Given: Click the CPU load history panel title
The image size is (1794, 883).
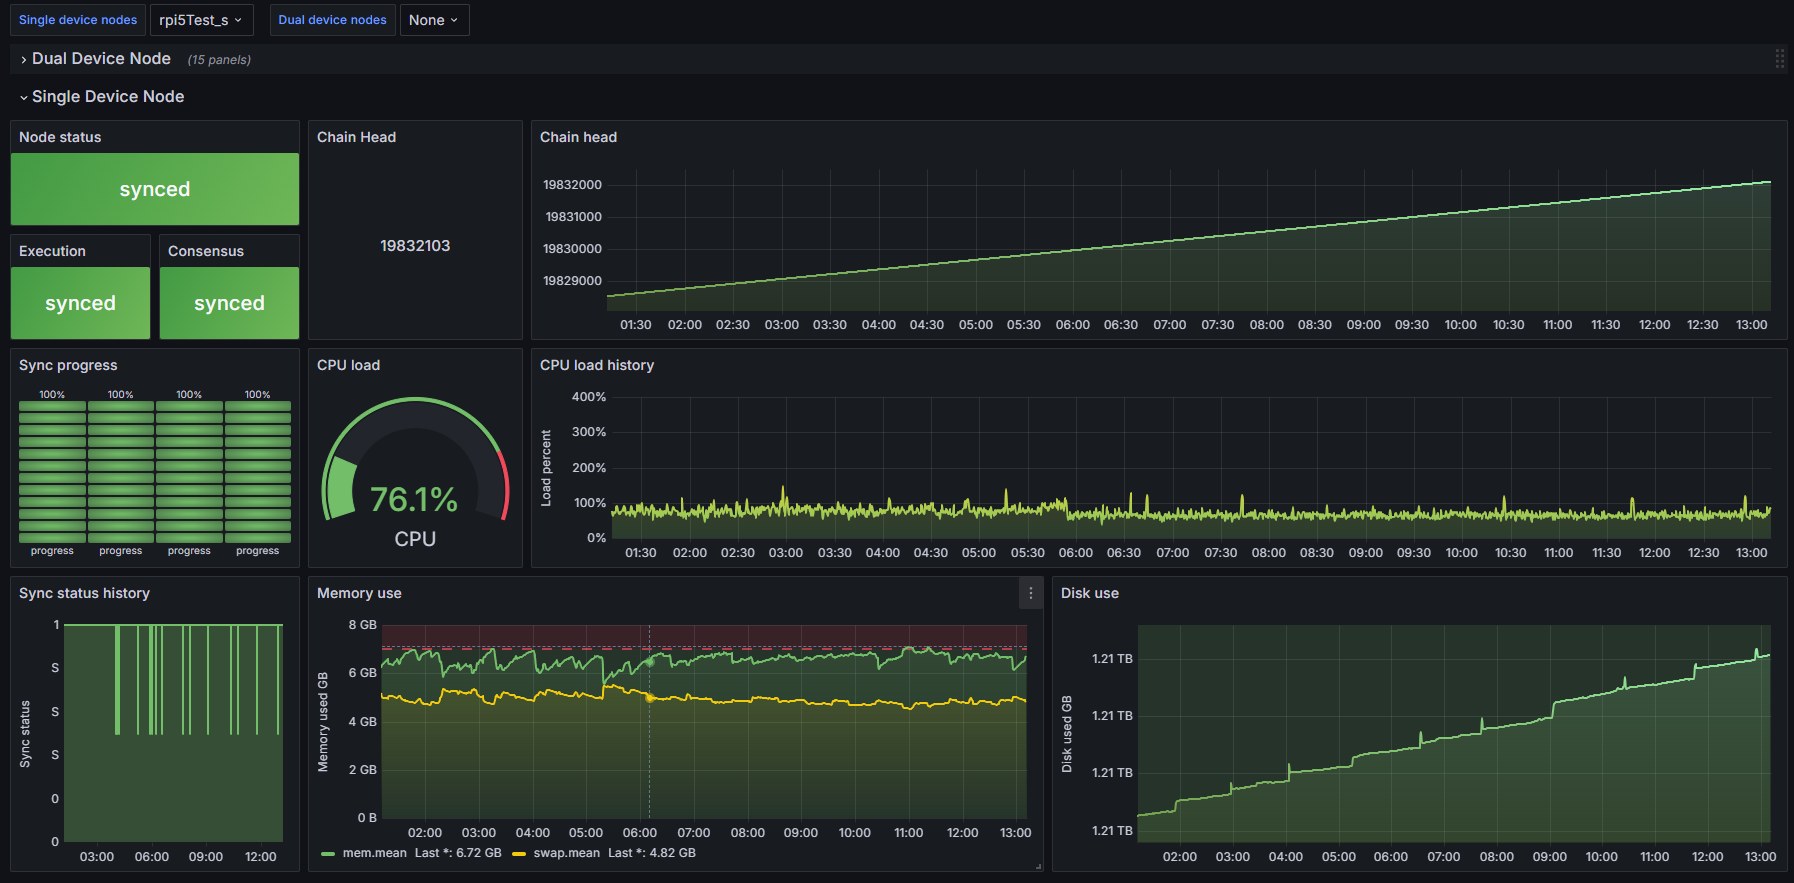Looking at the screenshot, I should (x=597, y=365).
